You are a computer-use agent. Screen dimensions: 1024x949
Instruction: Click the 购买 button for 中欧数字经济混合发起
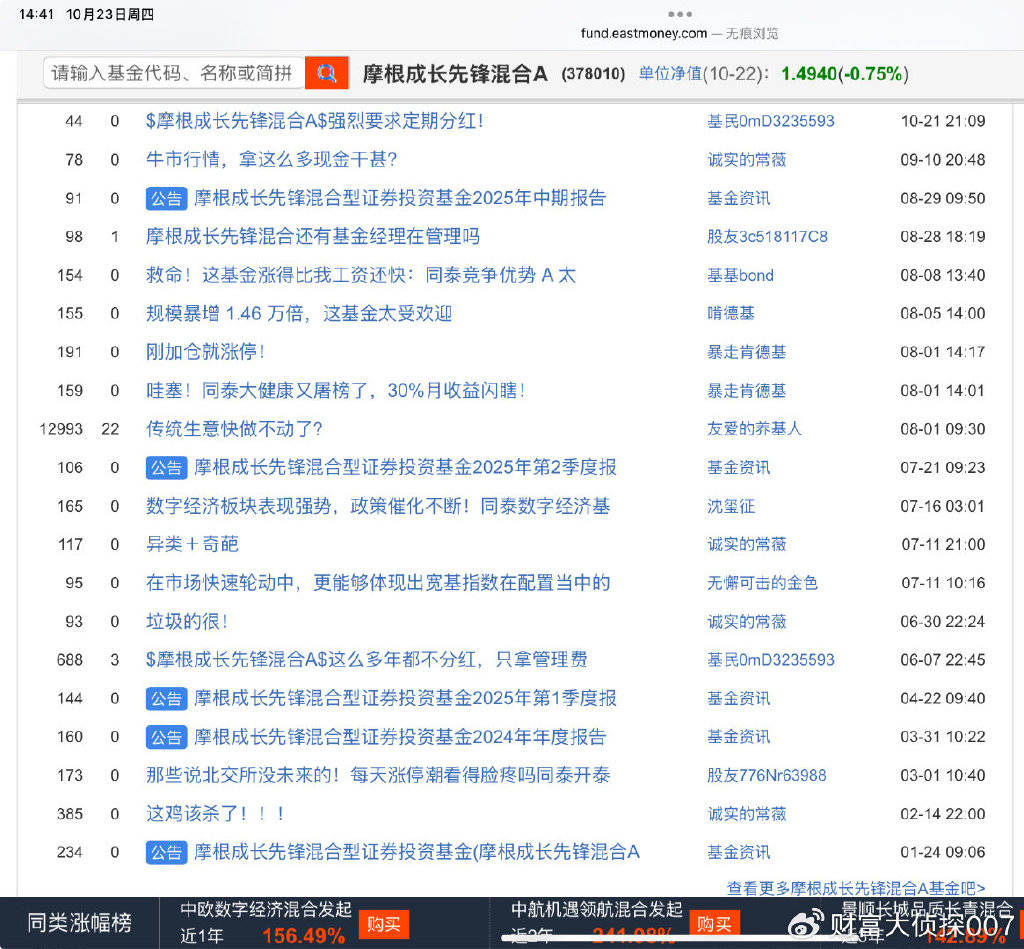click(x=384, y=924)
